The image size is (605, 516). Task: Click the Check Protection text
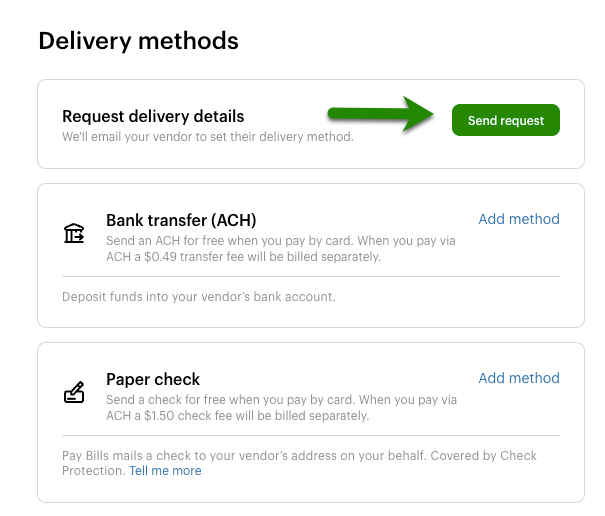[x=92, y=471]
